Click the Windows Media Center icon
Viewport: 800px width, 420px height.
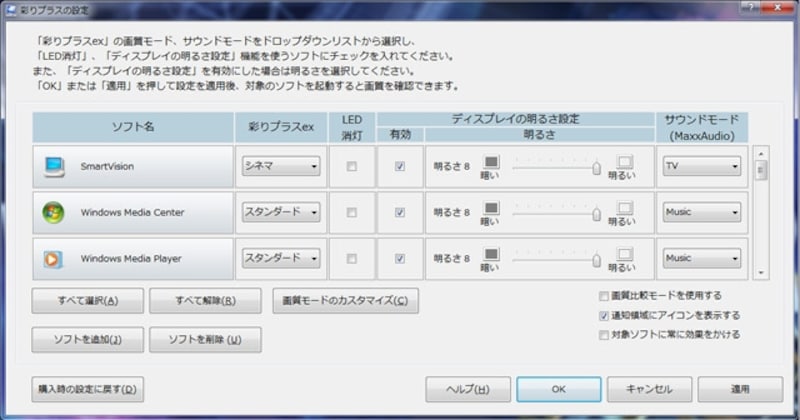pyautogui.click(x=54, y=213)
